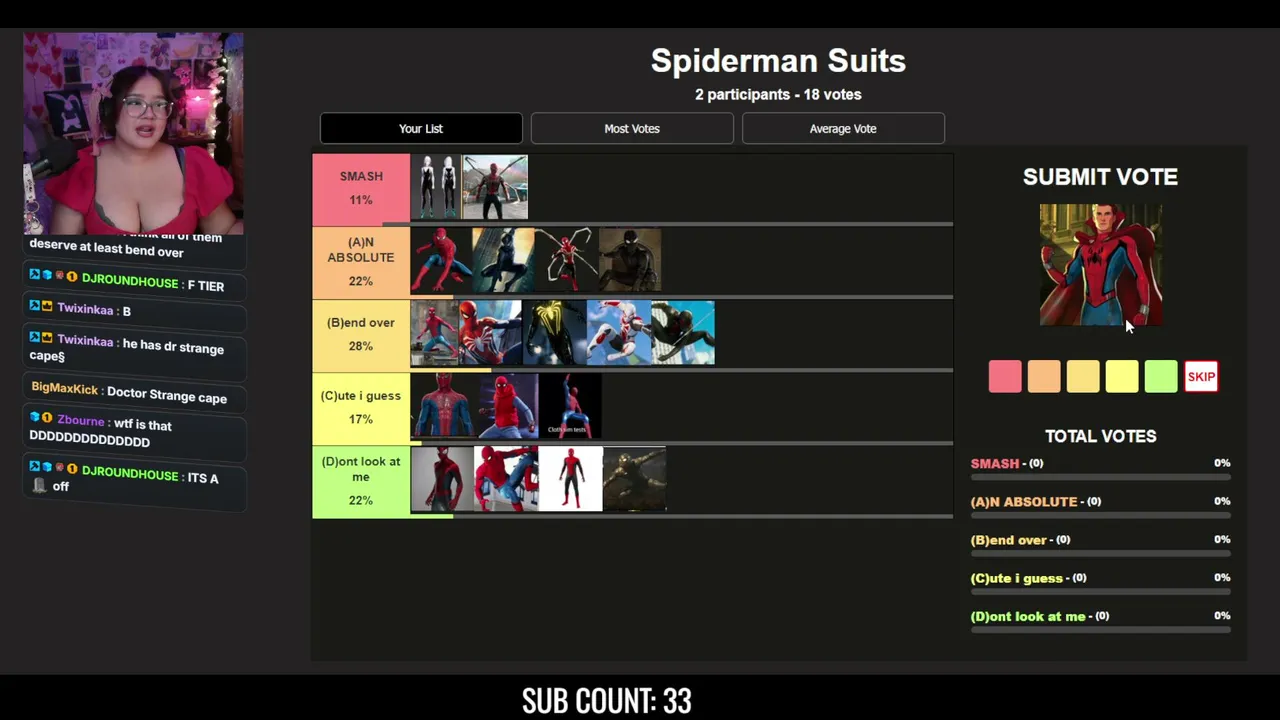Click the trash can emote before 'off'
This screenshot has height=720, width=1280.
coord(39,485)
